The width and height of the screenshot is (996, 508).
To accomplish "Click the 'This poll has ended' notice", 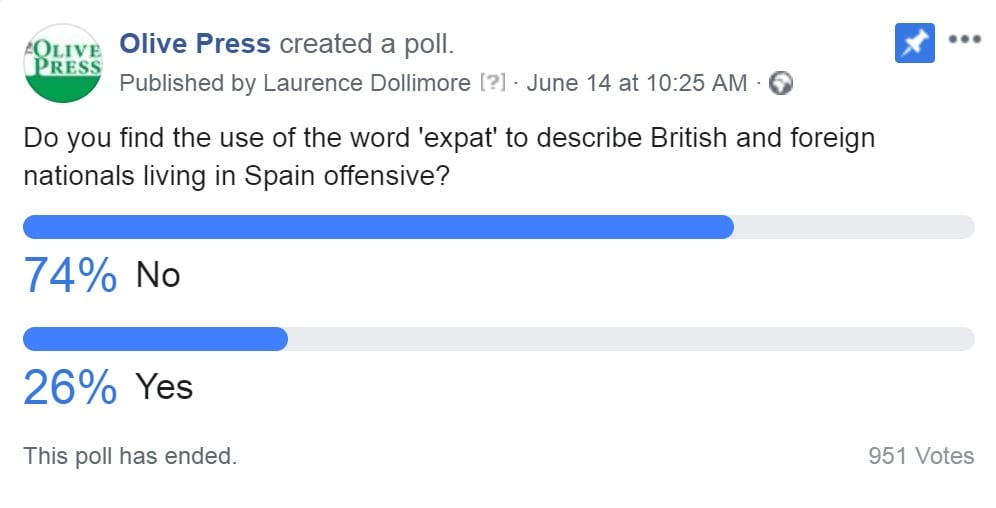I will point(130,456).
